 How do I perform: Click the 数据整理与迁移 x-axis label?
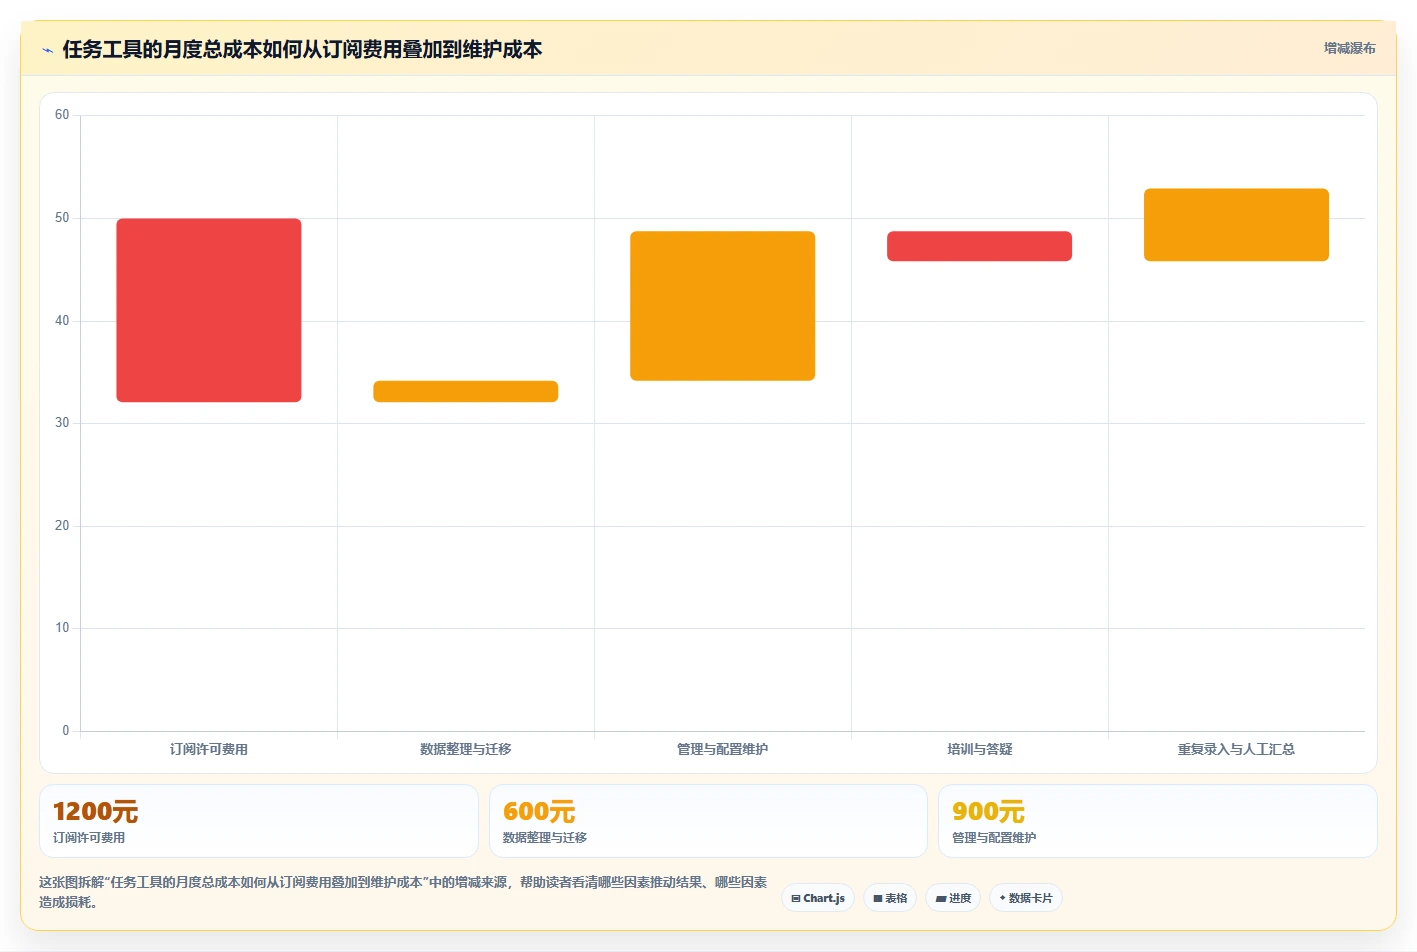pos(466,749)
